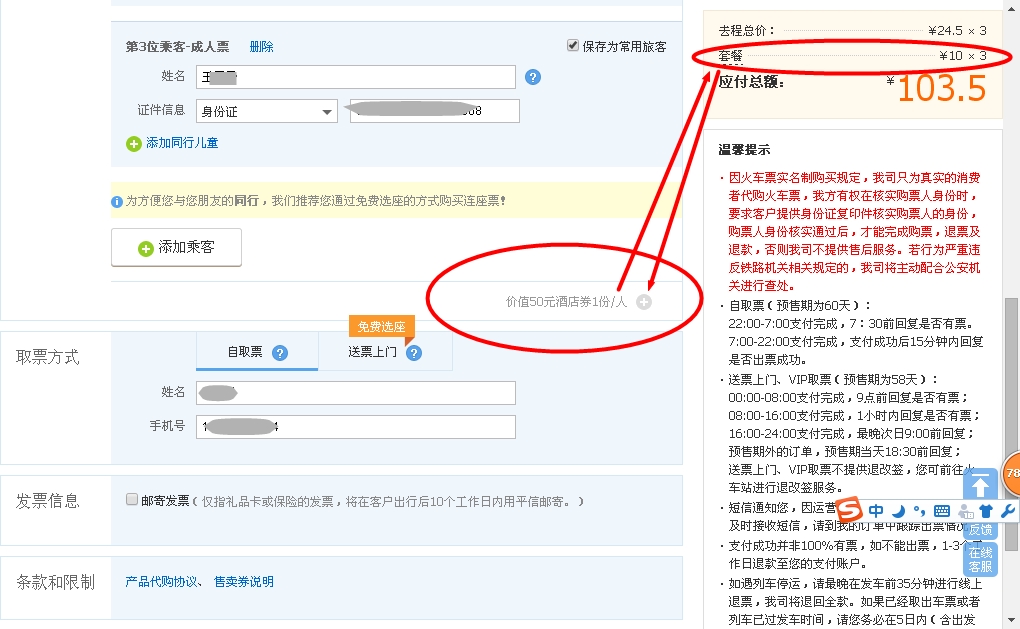Open Sogou toolbox wrench icon

1007,511
